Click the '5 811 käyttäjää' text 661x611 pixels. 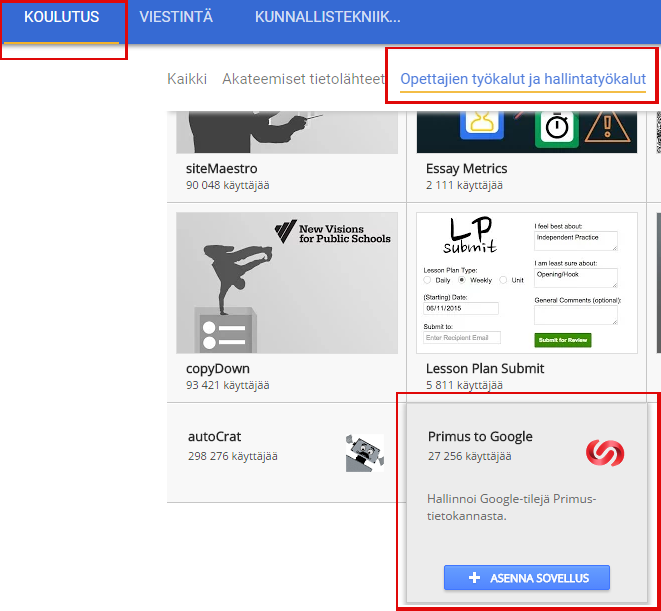click(x=464, y=385)
